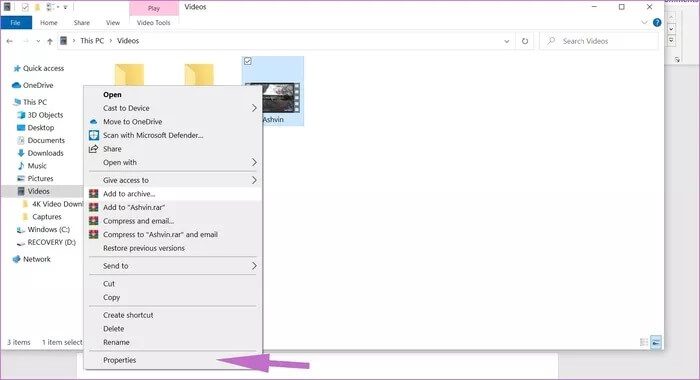
Task: Open Windows (C:) drive in sidebar
Action: (48, 229)
